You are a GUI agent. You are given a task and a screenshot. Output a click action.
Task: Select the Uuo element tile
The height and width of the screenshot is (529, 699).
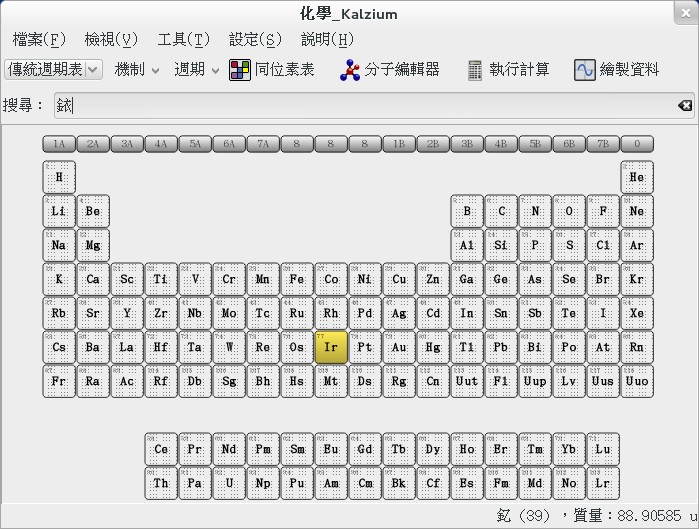[x=637, y=381]
